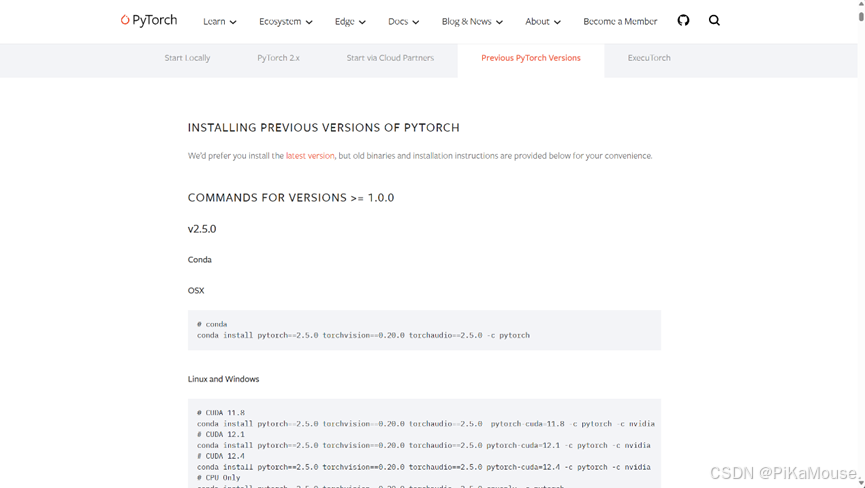Viewport: 865px width, 488px height.
Task: Click the CPU Only comment line
Action: (x=218, y=478)
